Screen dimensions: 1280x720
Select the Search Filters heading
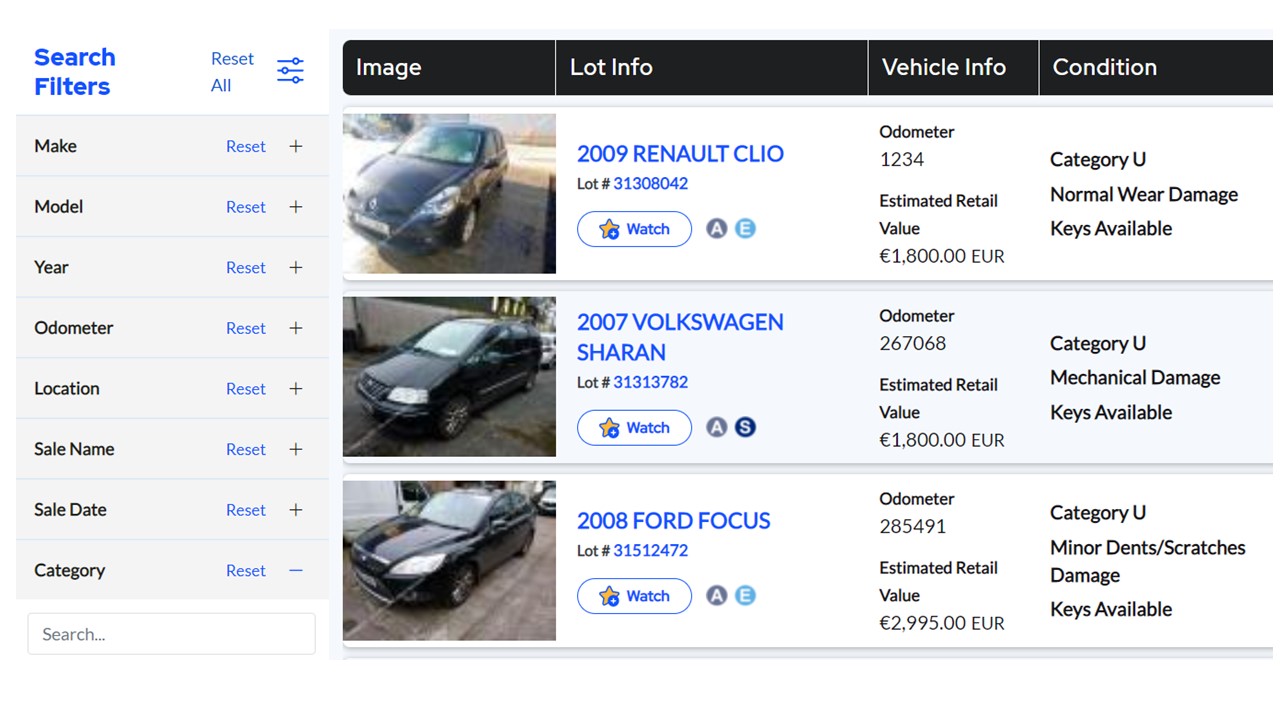tap(75, 72)
